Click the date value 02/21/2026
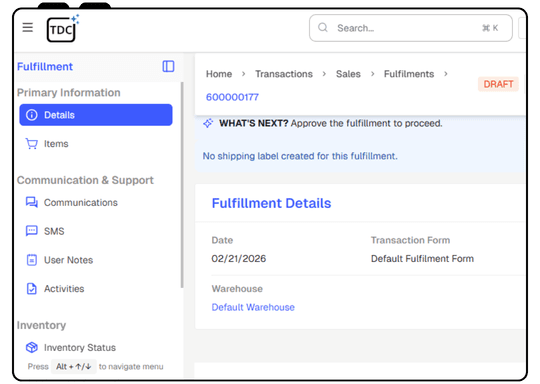The height and width of the screenshot is (384, 540). pyautogui.click(x=239, y=259)
